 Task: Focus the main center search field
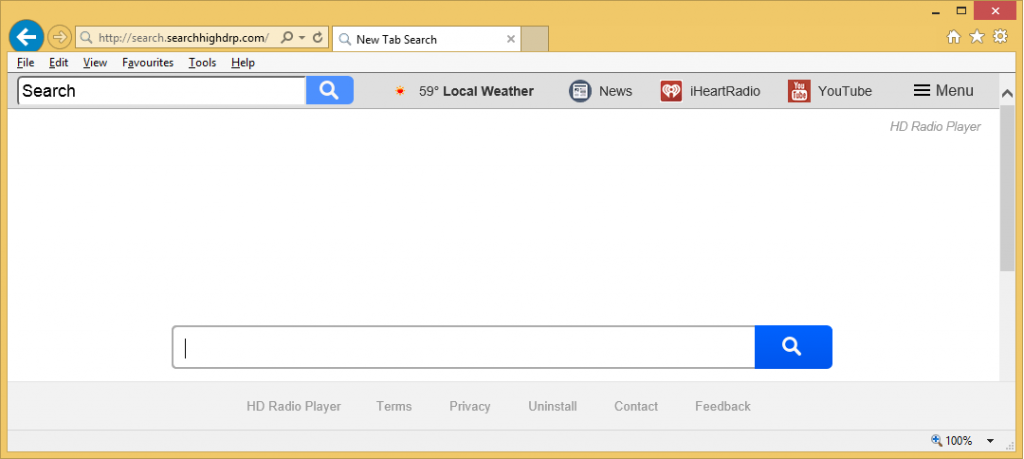[464, 347]
